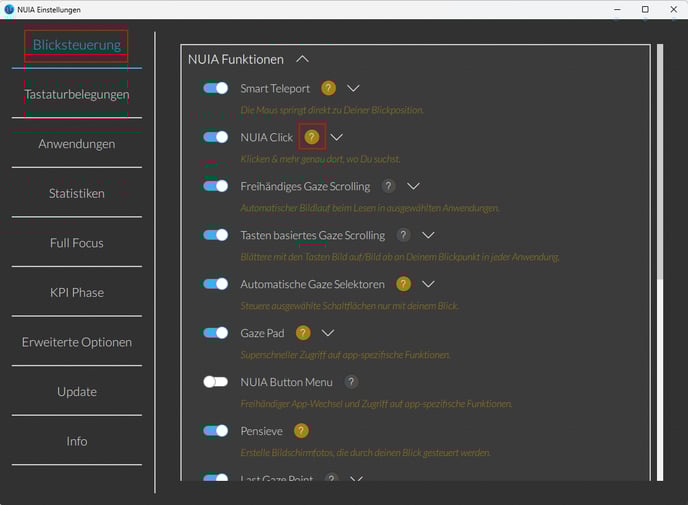
Task: Click the 'Erstelle Bildschirmfotos' description
Action: [x=366, y=452]
